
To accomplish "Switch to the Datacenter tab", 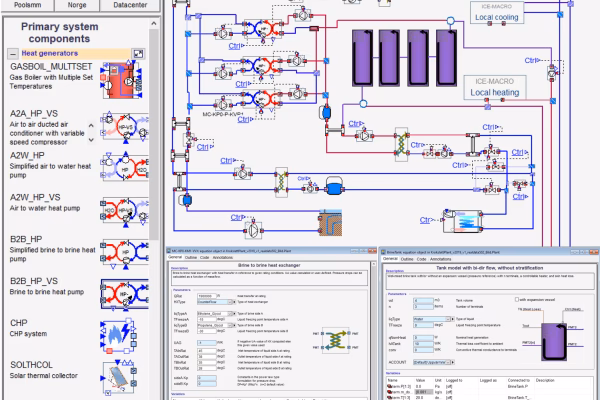I will tap(131, 4).
